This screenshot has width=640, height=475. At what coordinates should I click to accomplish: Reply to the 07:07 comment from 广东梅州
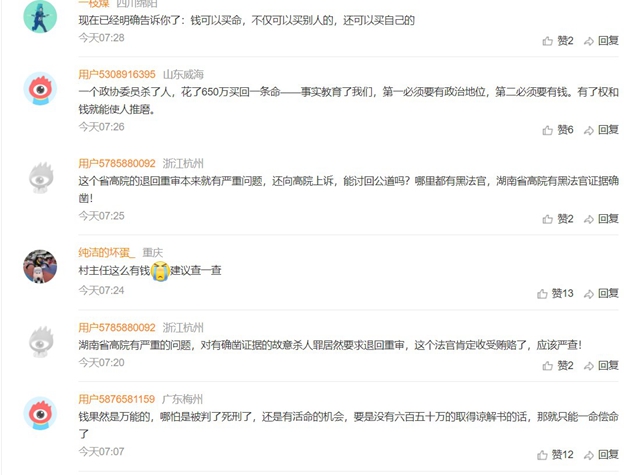click(601, 455)
